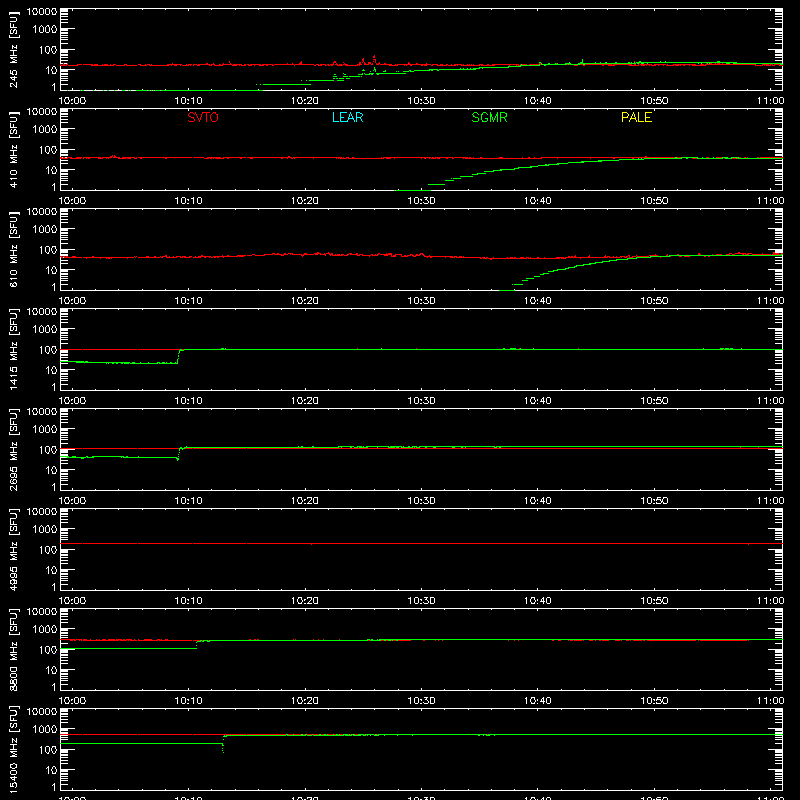Select the 1415 MHz [SFU] axis title
Viewport: 800px width, 800px height.
point(14,349)
